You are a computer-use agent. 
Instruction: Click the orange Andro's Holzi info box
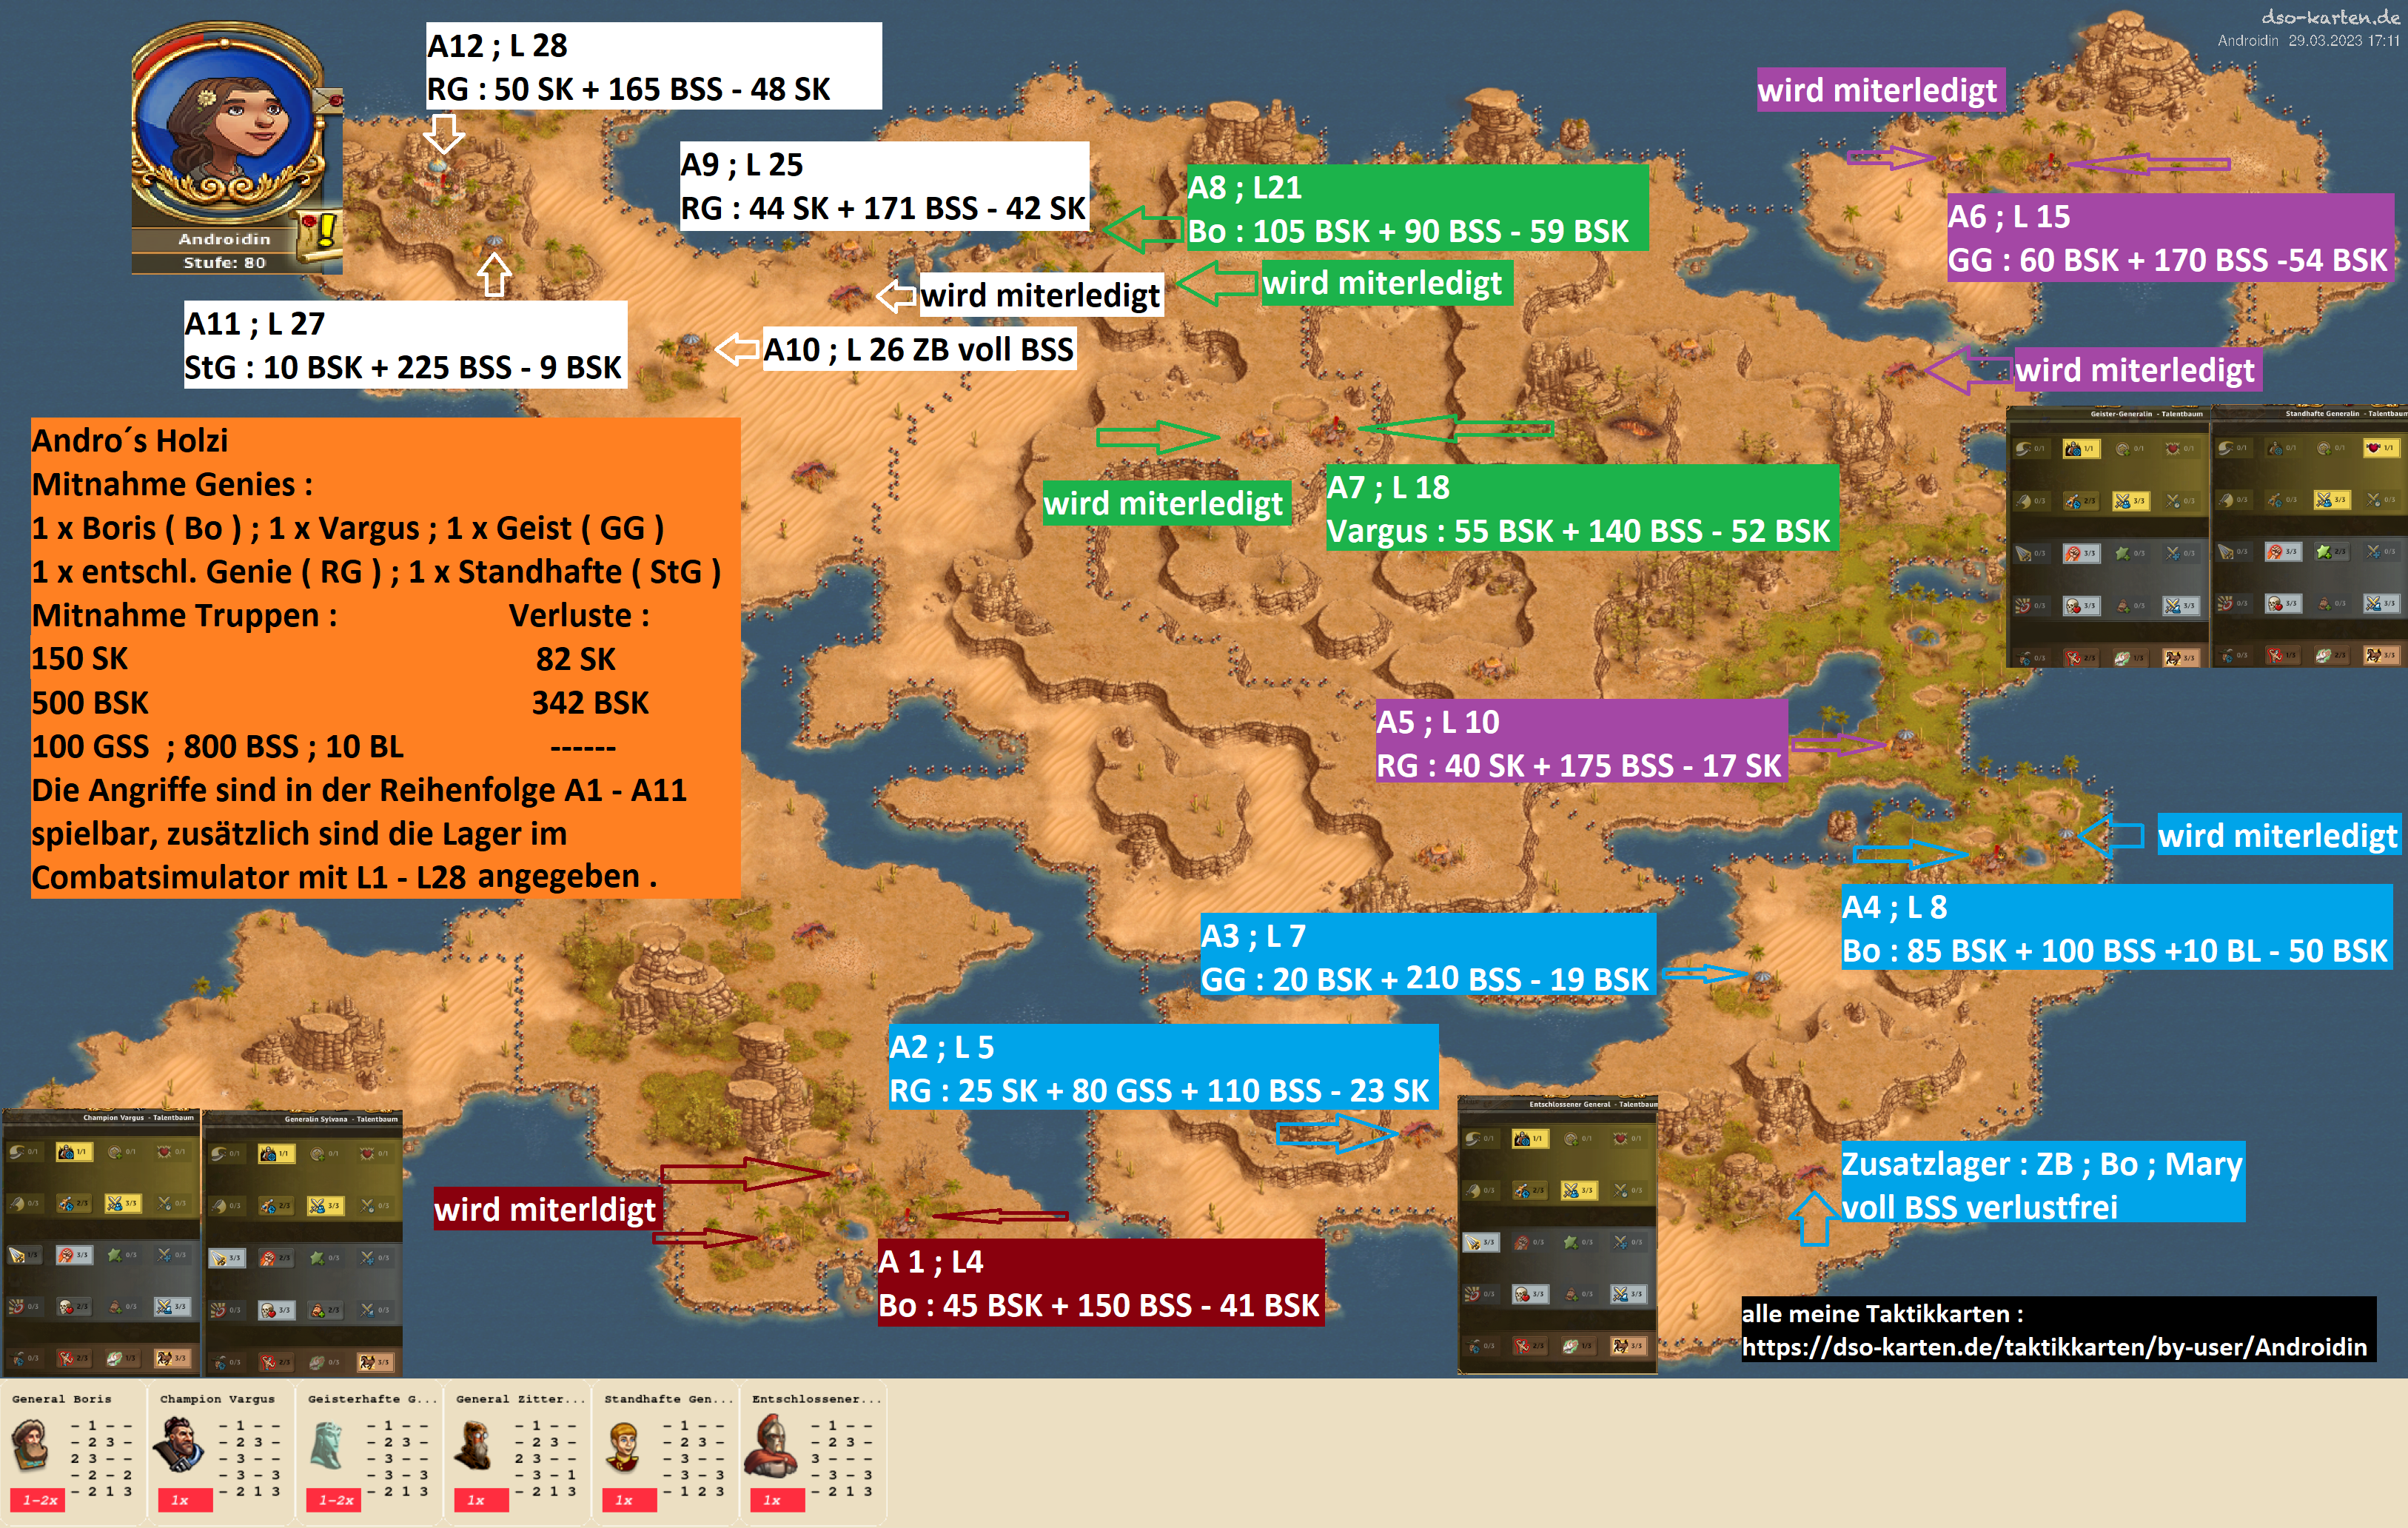pos(385,657)
